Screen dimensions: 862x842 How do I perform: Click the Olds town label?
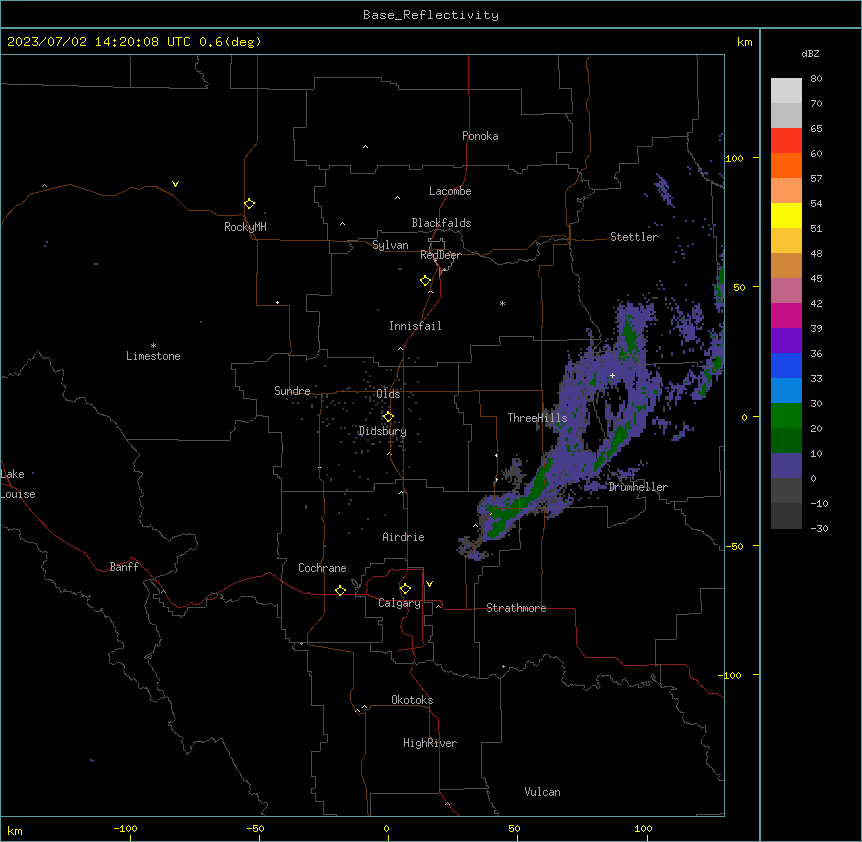coord(388,394)
